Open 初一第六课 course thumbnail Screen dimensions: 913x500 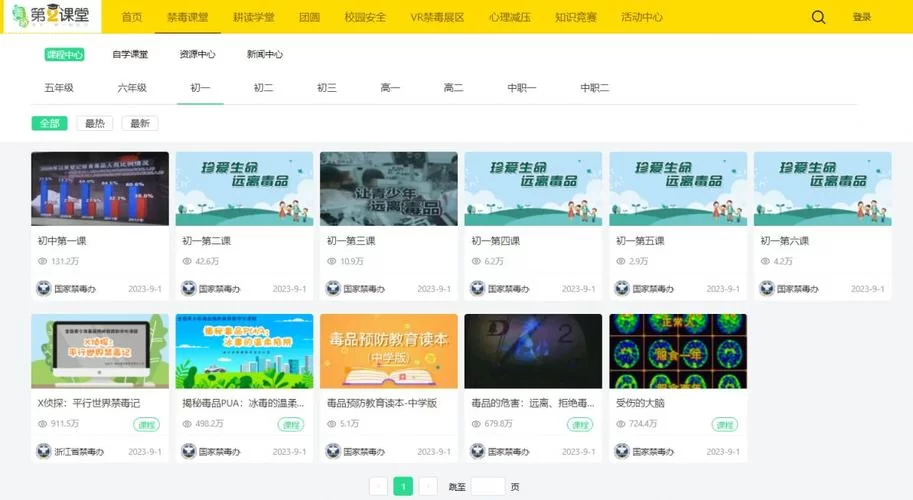coord(823,189)
